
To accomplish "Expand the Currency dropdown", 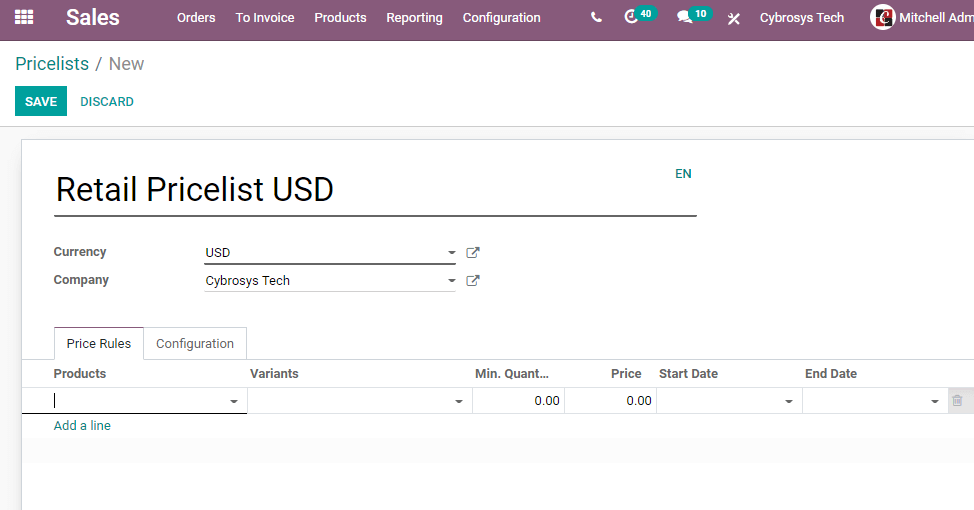I will coord(452,253).
